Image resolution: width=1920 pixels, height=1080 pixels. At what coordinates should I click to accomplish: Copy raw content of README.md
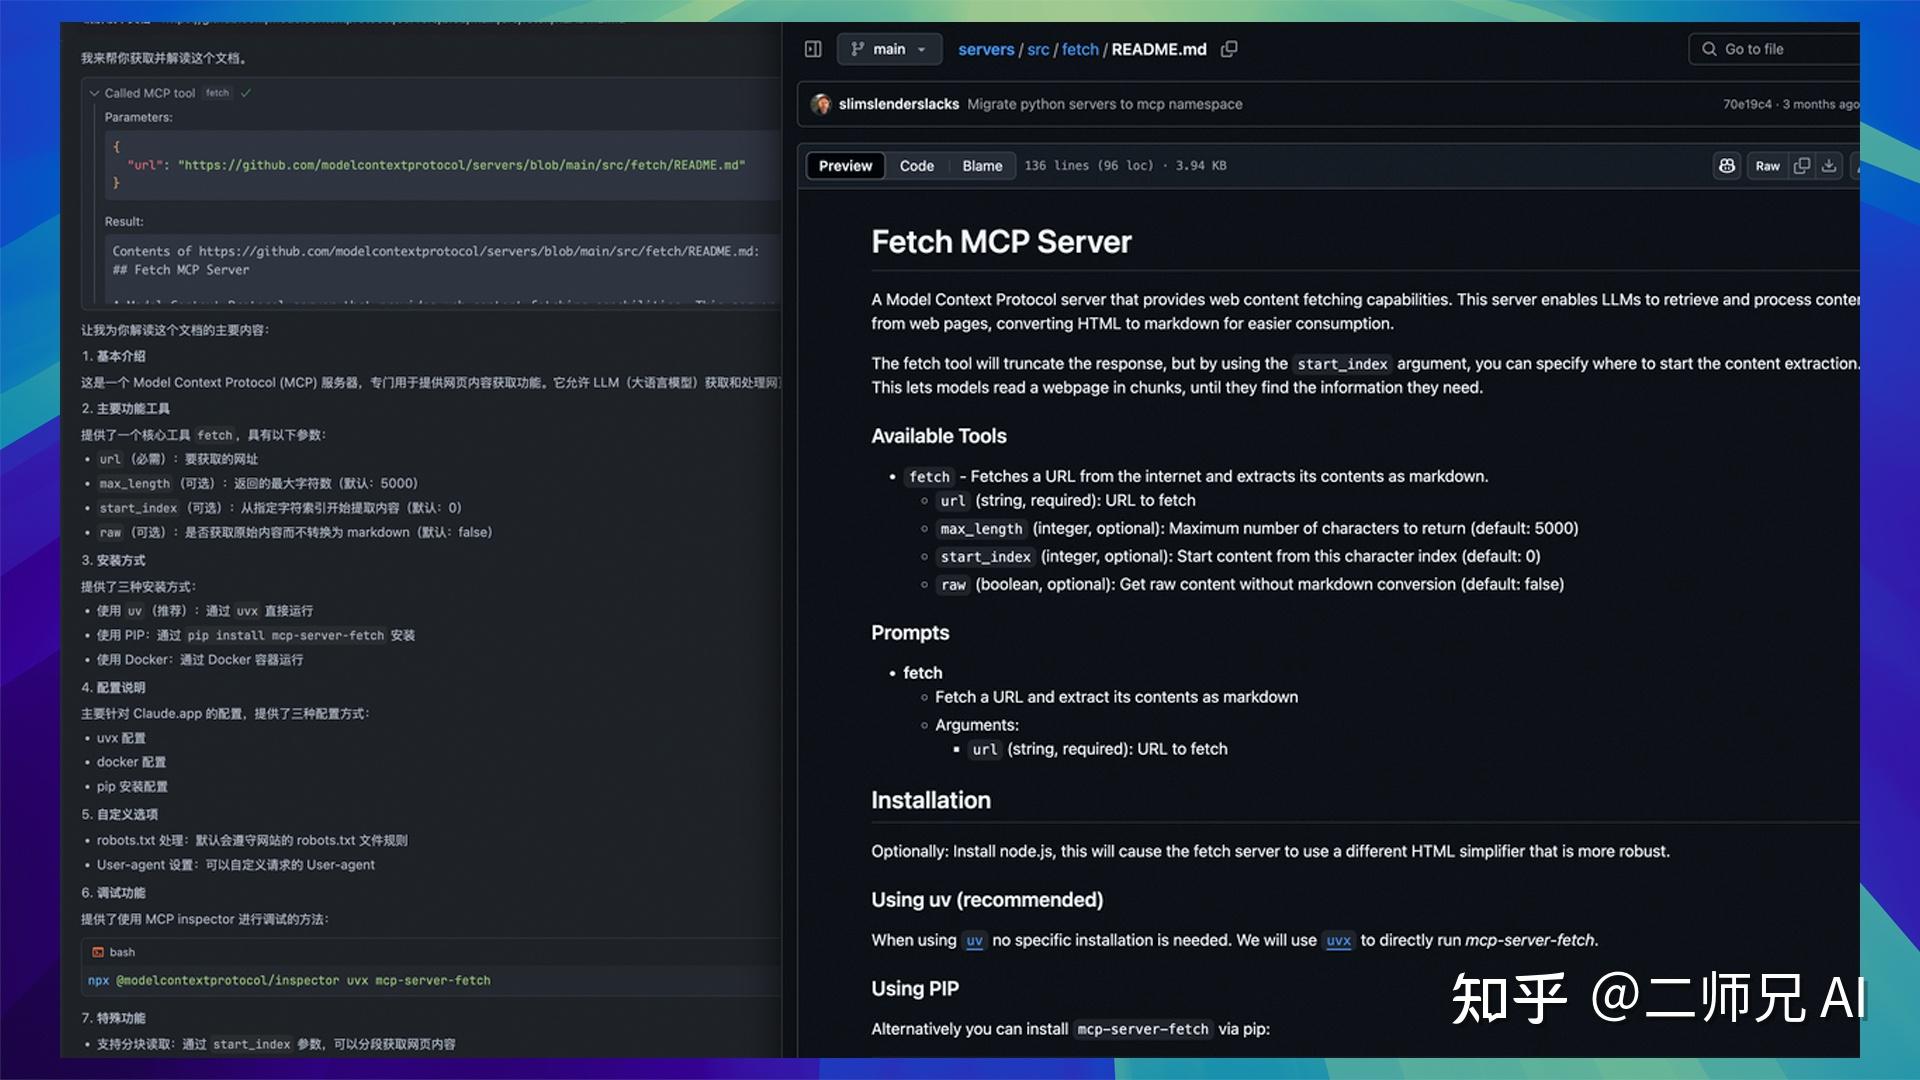tap(1801, 165)
